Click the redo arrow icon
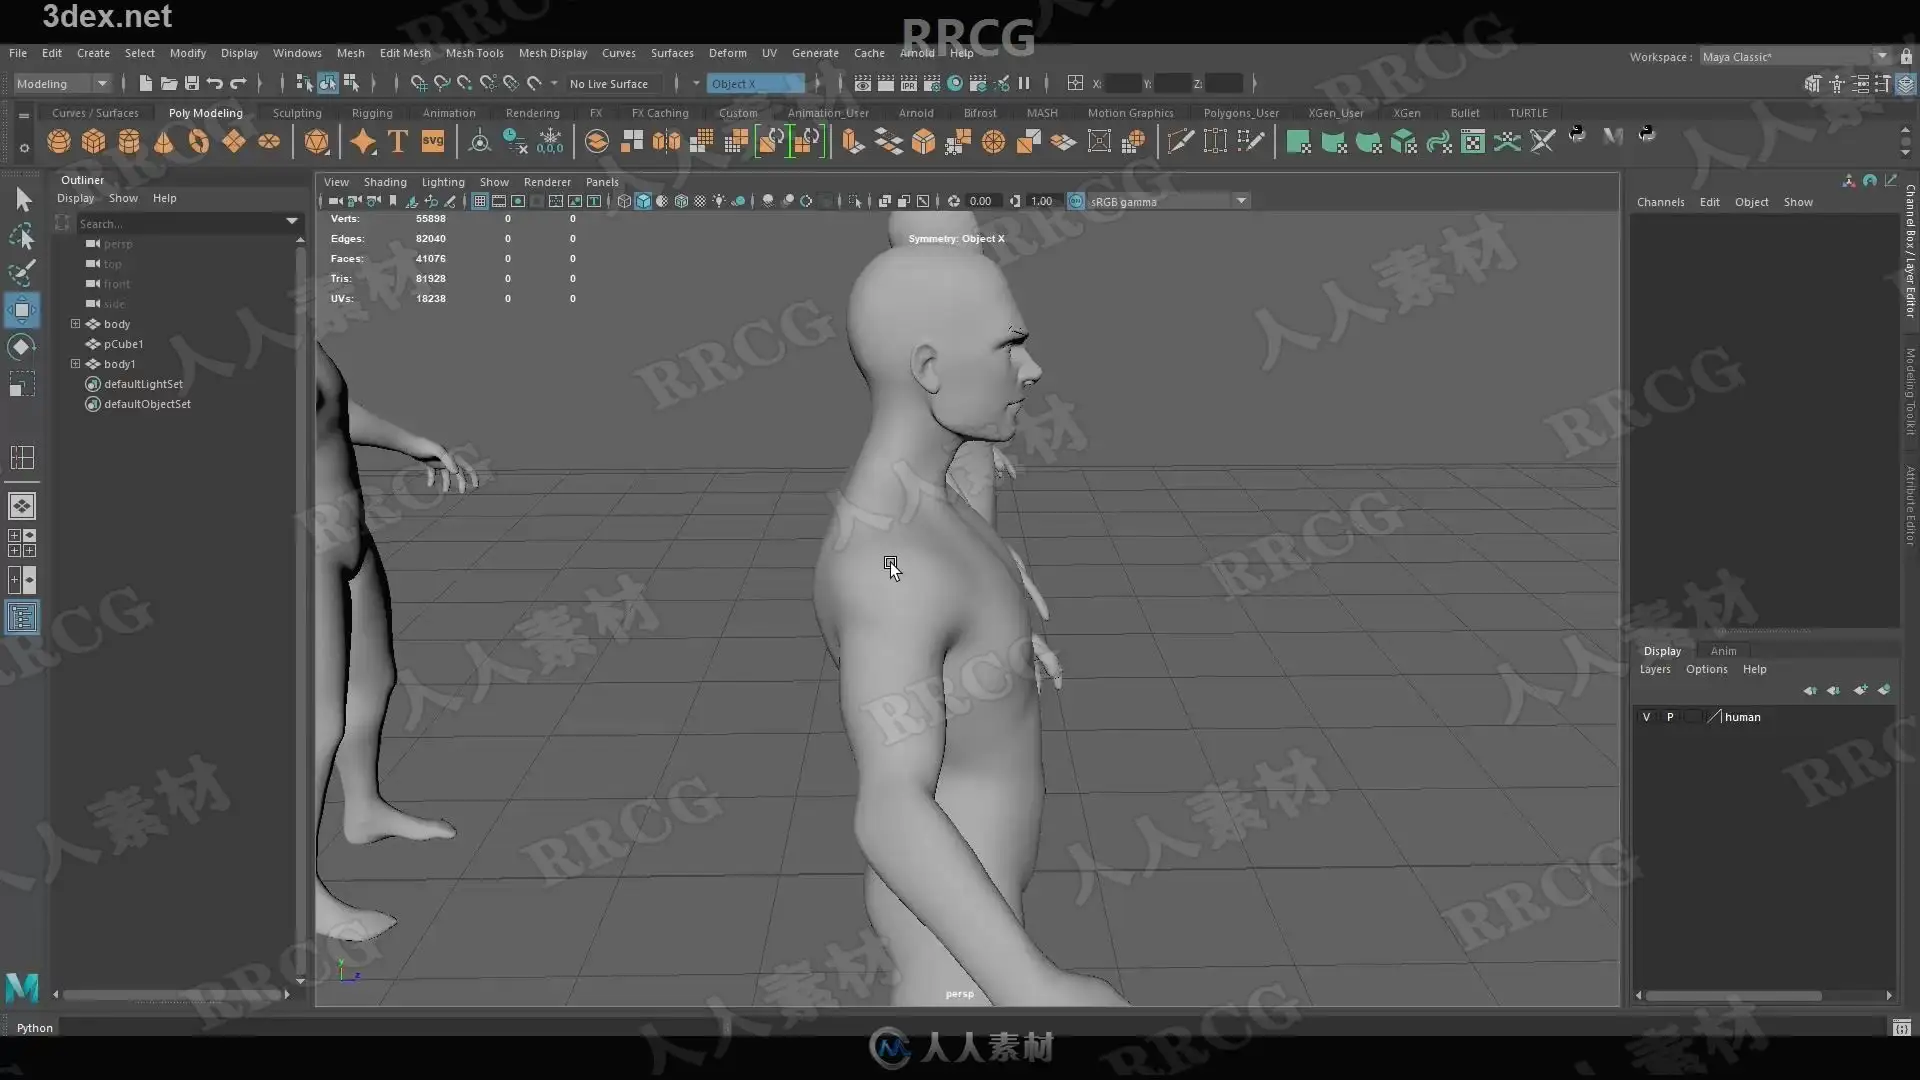 238,84
